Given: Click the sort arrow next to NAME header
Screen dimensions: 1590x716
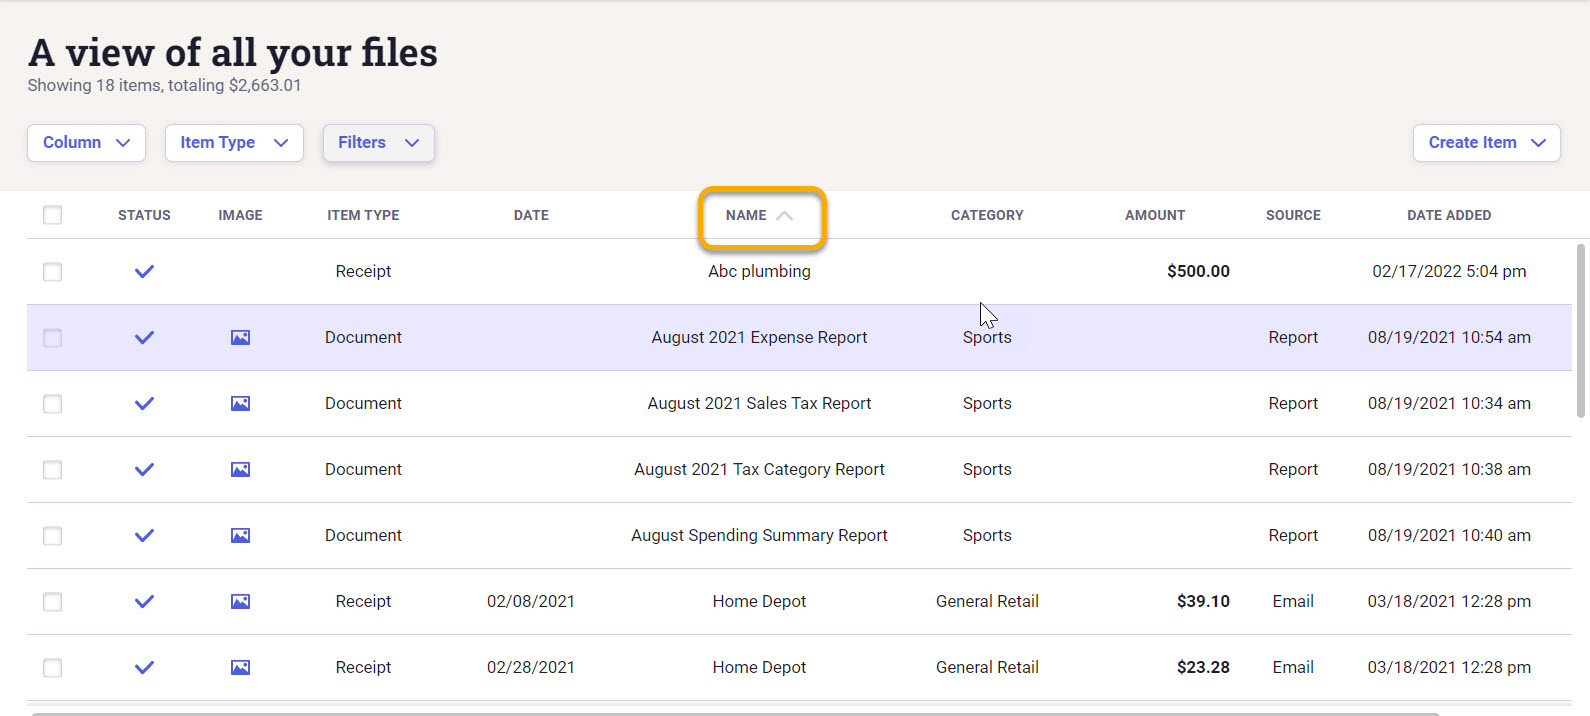Looking at the screenshot, I should tap(785, 215).
